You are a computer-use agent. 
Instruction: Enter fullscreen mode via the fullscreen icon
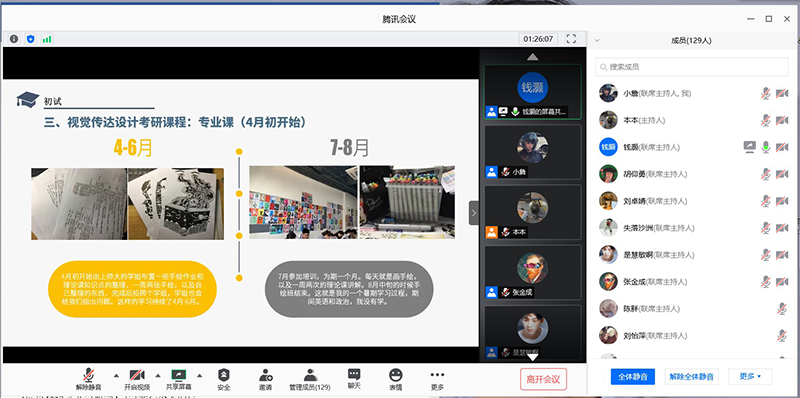point(571,39)
